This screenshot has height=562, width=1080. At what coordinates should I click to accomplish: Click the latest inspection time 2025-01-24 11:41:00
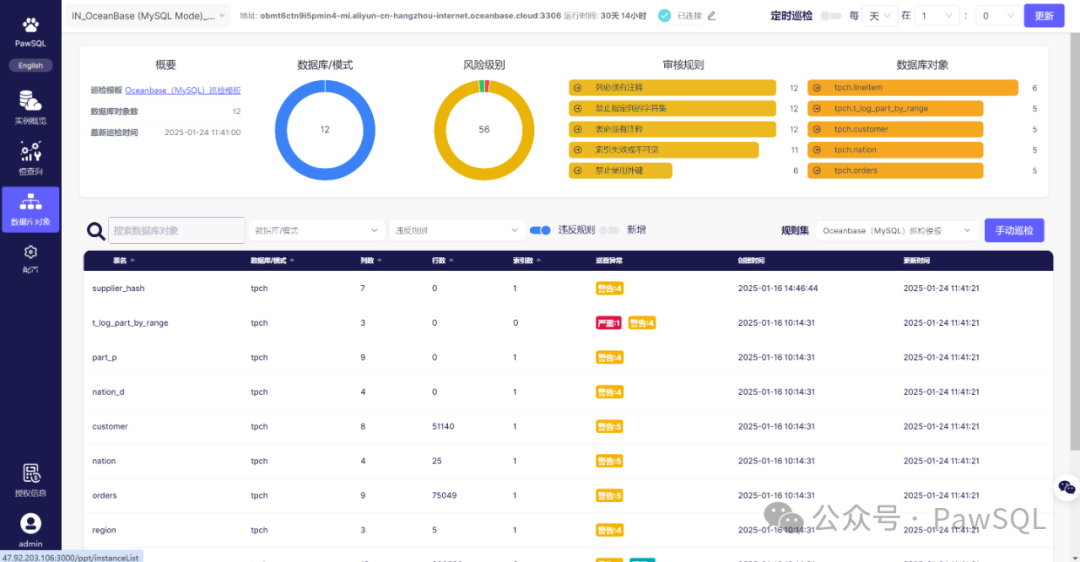(x=202, y=132)
